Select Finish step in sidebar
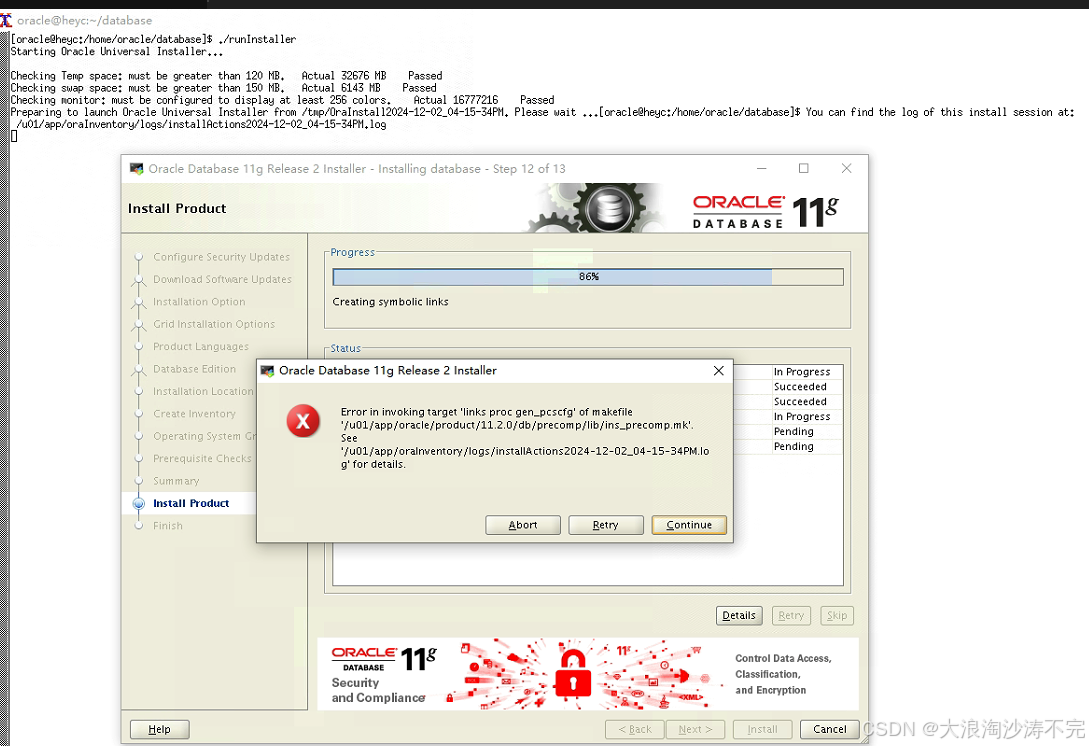The image size is (1089, 746). point(168,526)
